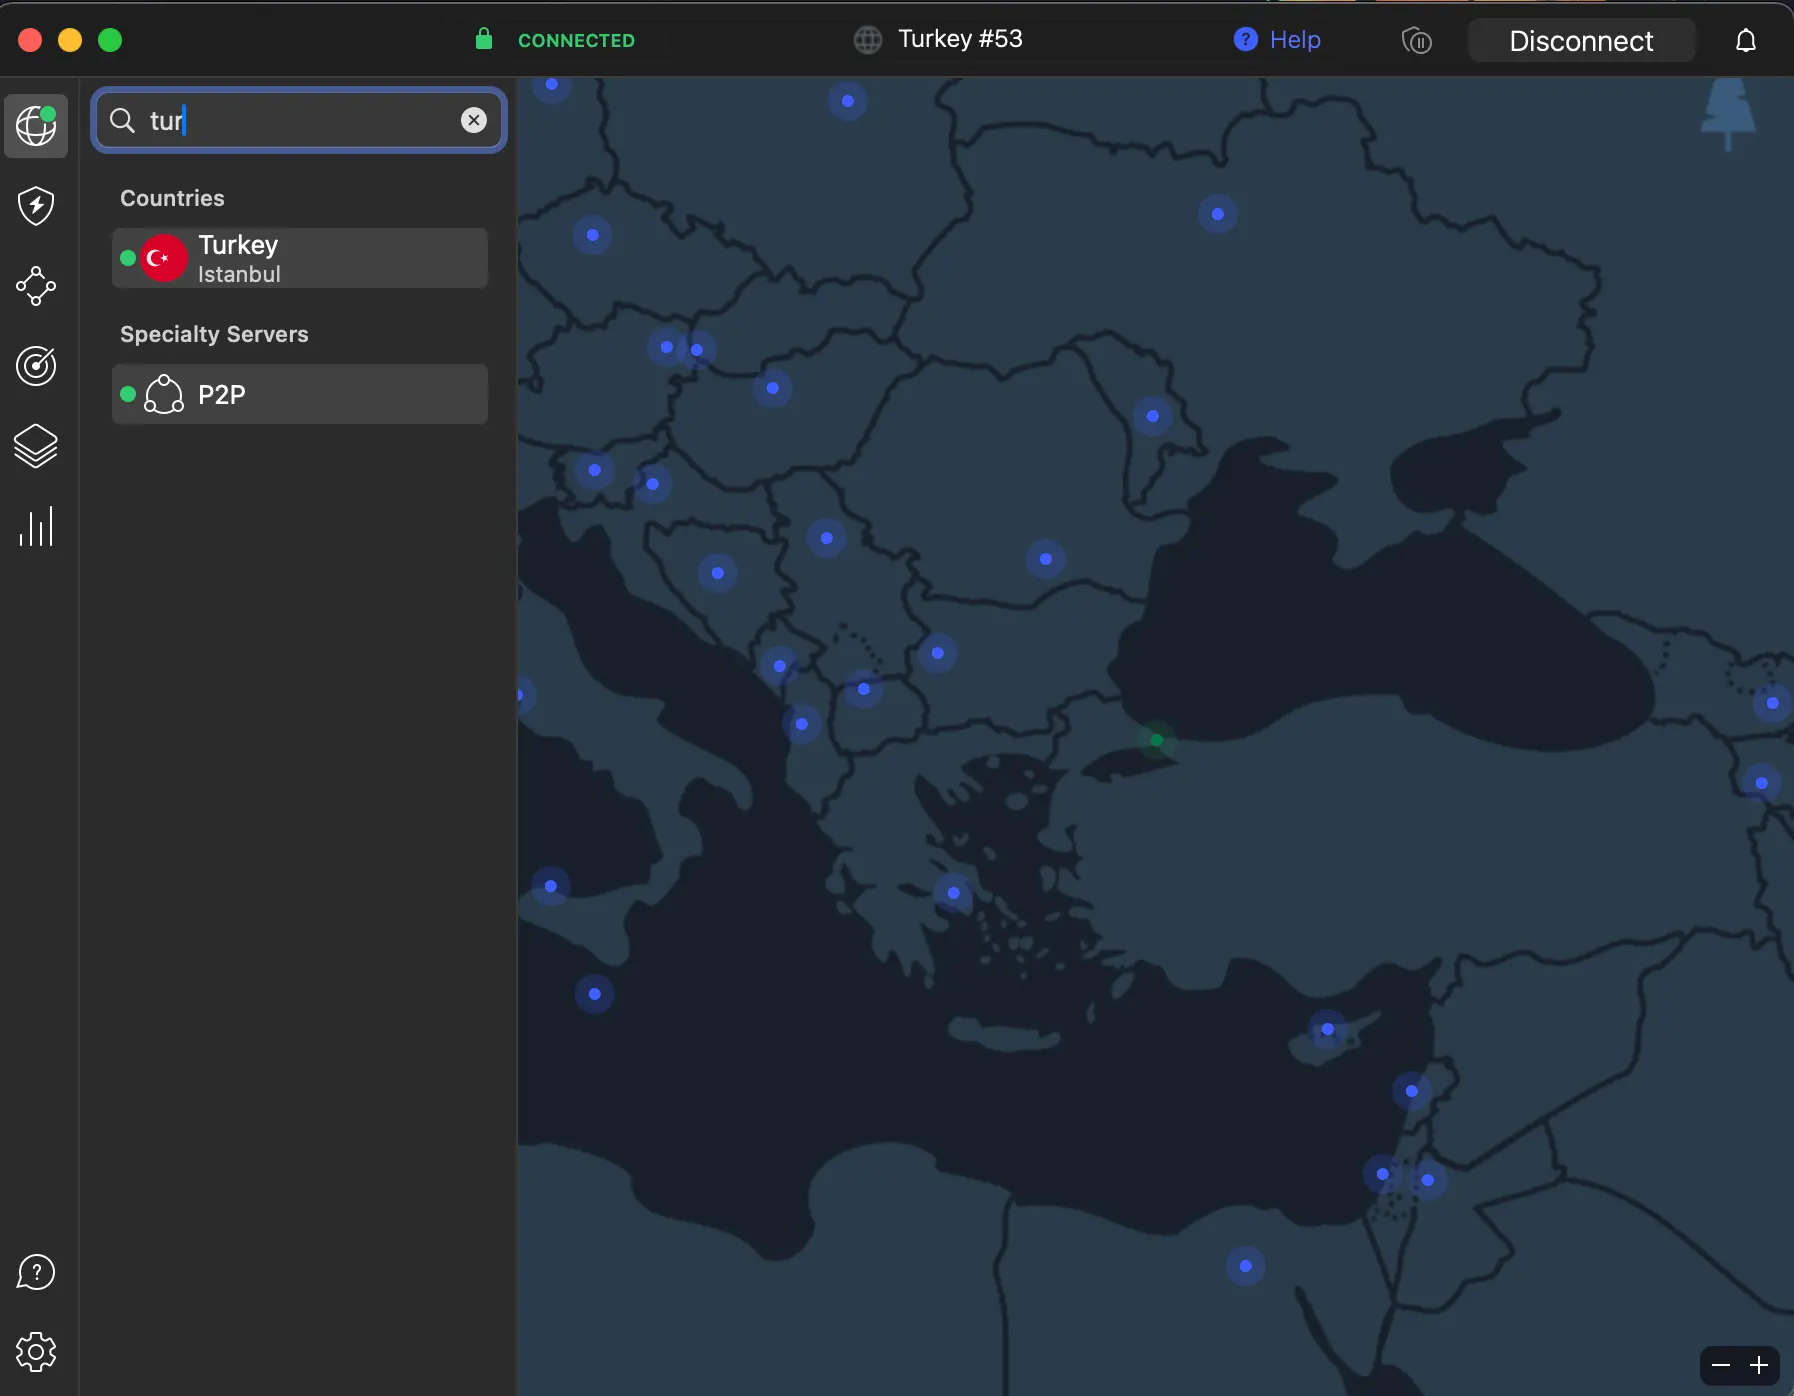Open settings gear at sidebar bottom
The height and width of the screenshot is (1396, 1794).
tap(36, 1352)
